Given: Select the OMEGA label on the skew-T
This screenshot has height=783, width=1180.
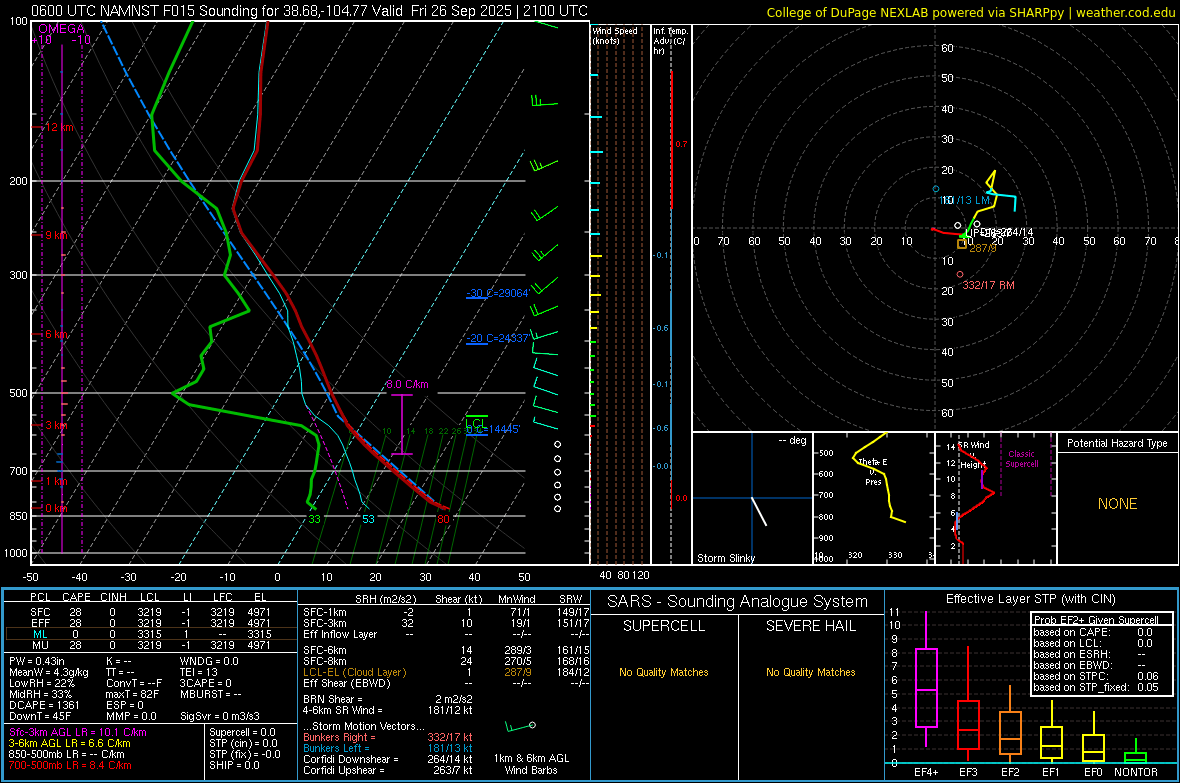Looking at the screenshot, I should (62, 29).
